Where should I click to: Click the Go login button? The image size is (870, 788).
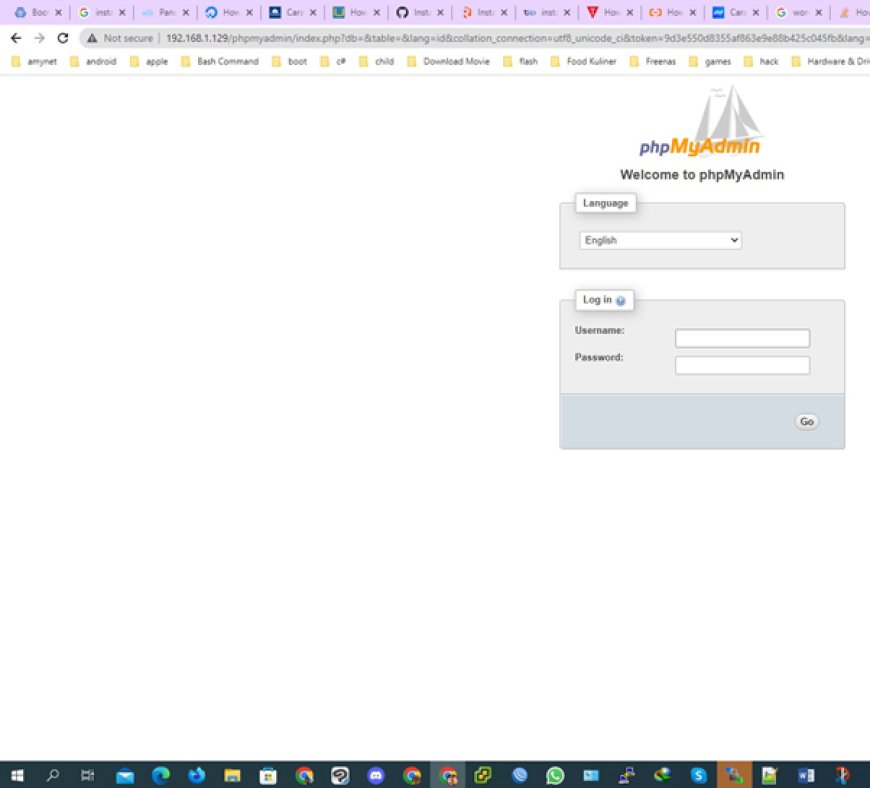point(806,422)
